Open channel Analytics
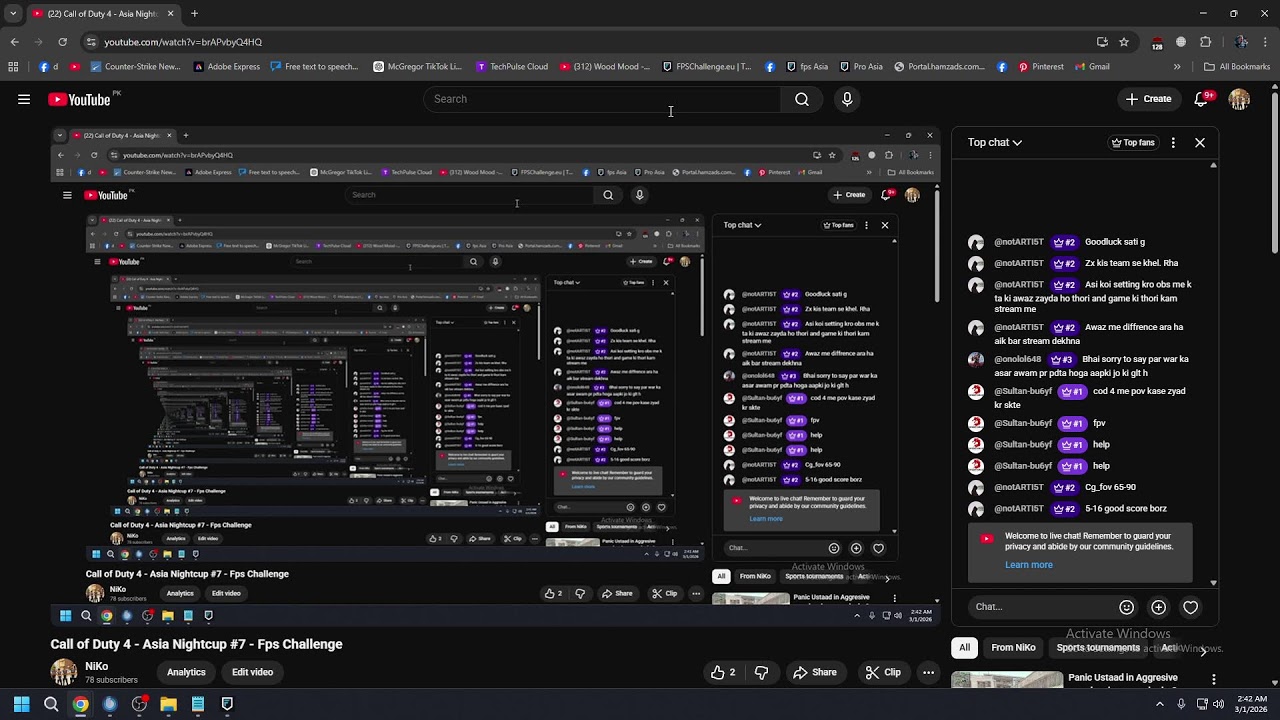The height and width of the screenshot is (720, 1280). pyautogui.click(x=186, y=673)
